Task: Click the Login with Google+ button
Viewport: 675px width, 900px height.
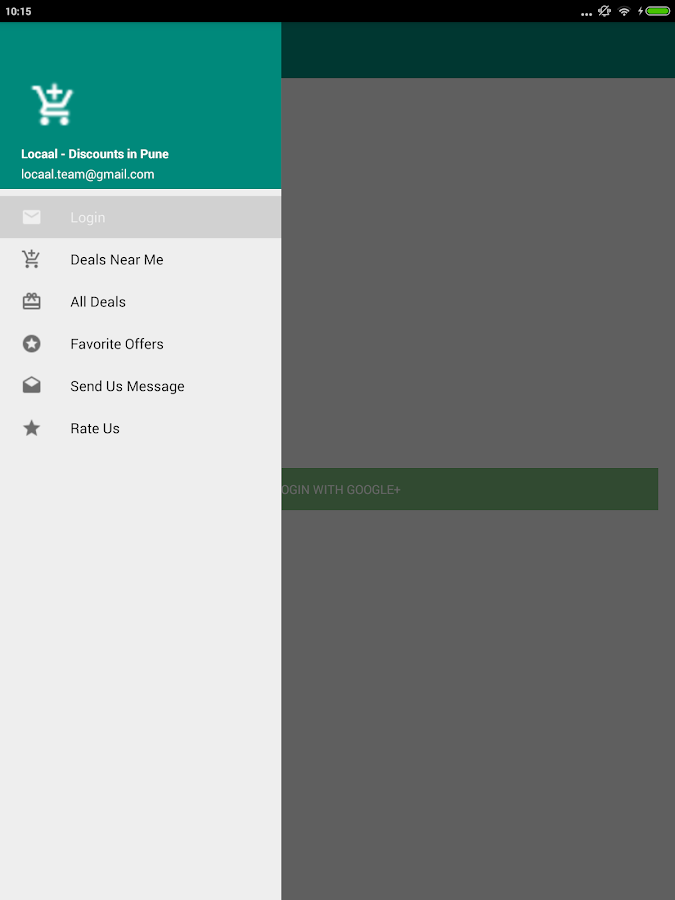Action: click(x=470, y=489)
